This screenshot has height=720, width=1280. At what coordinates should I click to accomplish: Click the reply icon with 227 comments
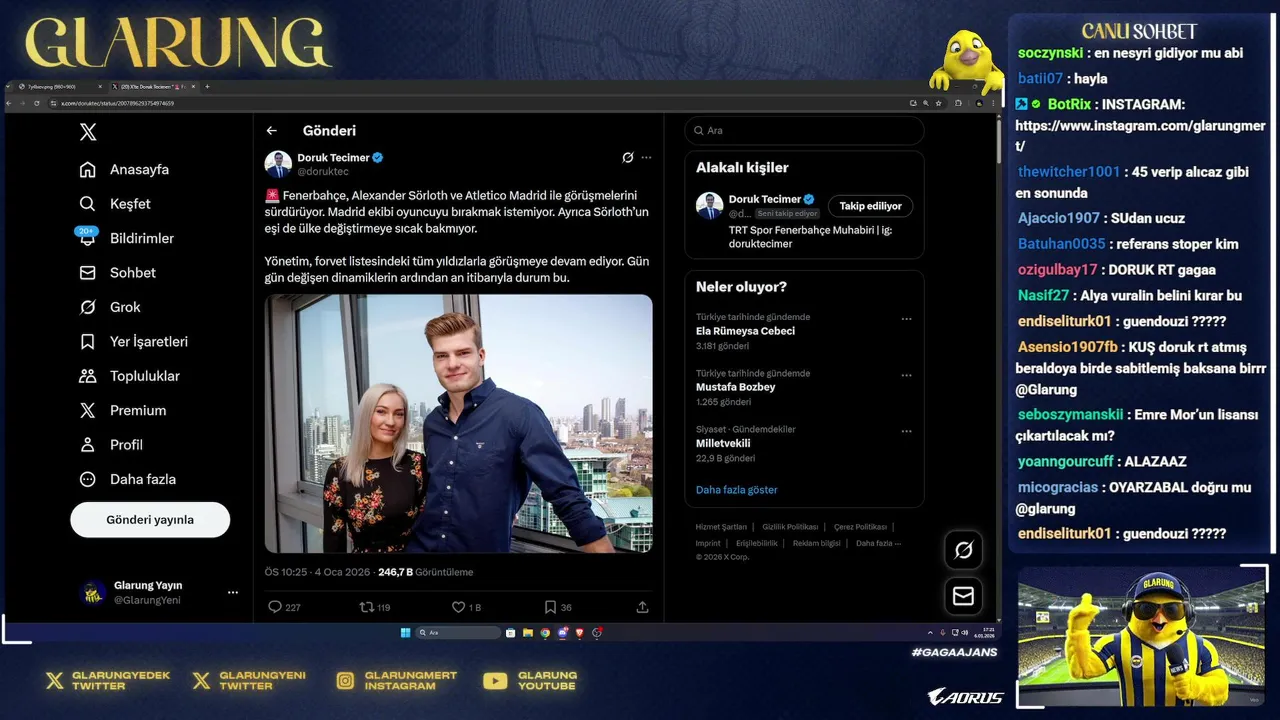point(275,607)
